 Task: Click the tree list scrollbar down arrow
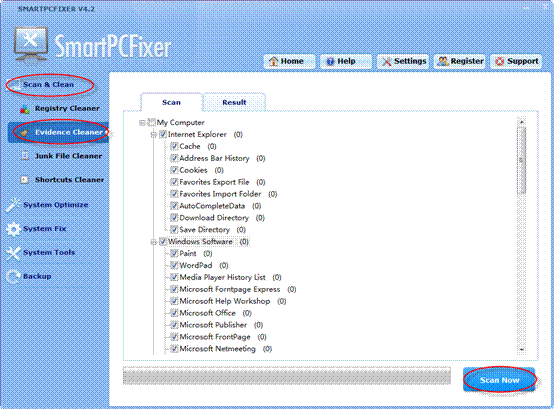tap(521, 349)
